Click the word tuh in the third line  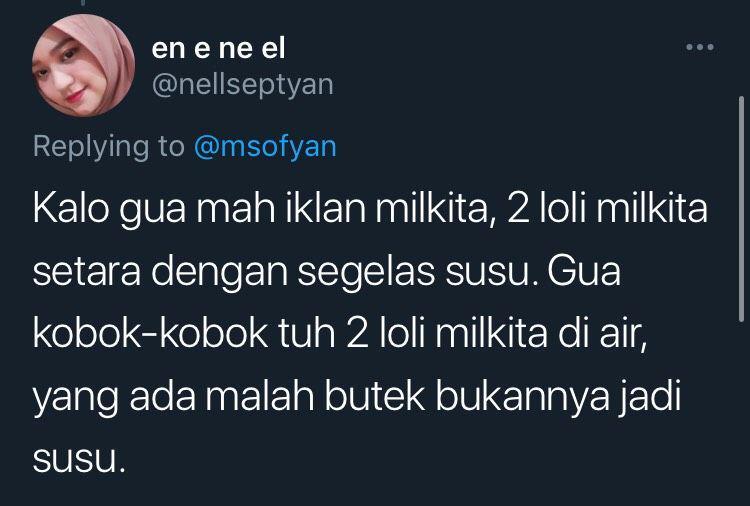tap(307, 333)
